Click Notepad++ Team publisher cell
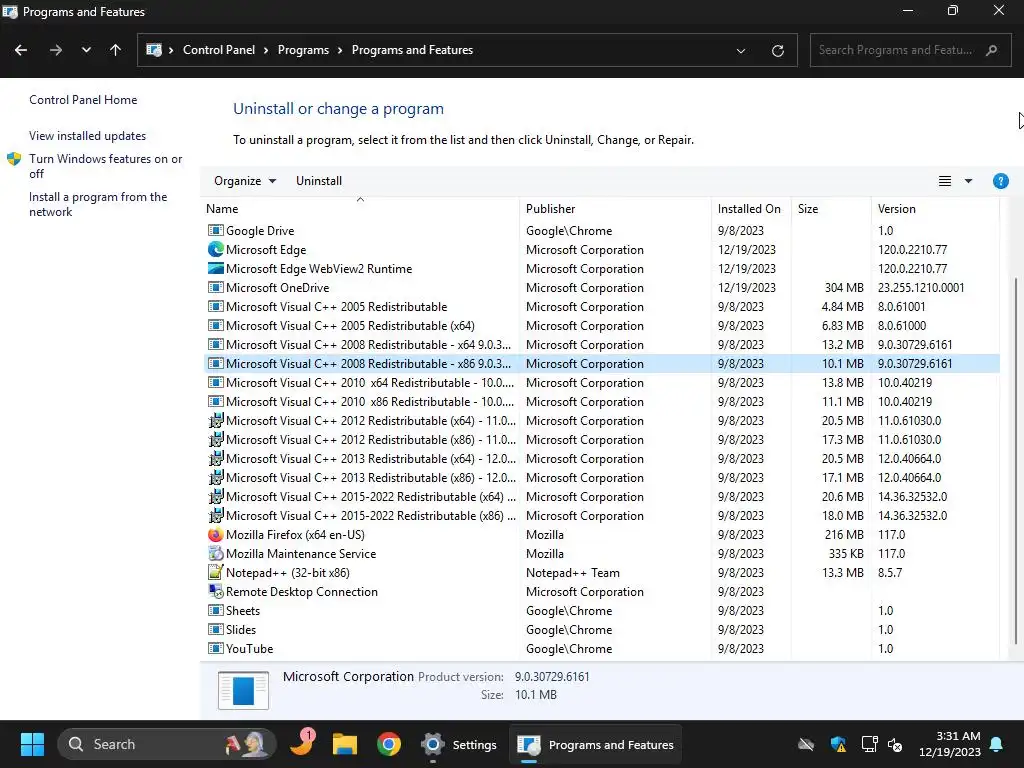The image size is (1024, 768). pos(573,572)
